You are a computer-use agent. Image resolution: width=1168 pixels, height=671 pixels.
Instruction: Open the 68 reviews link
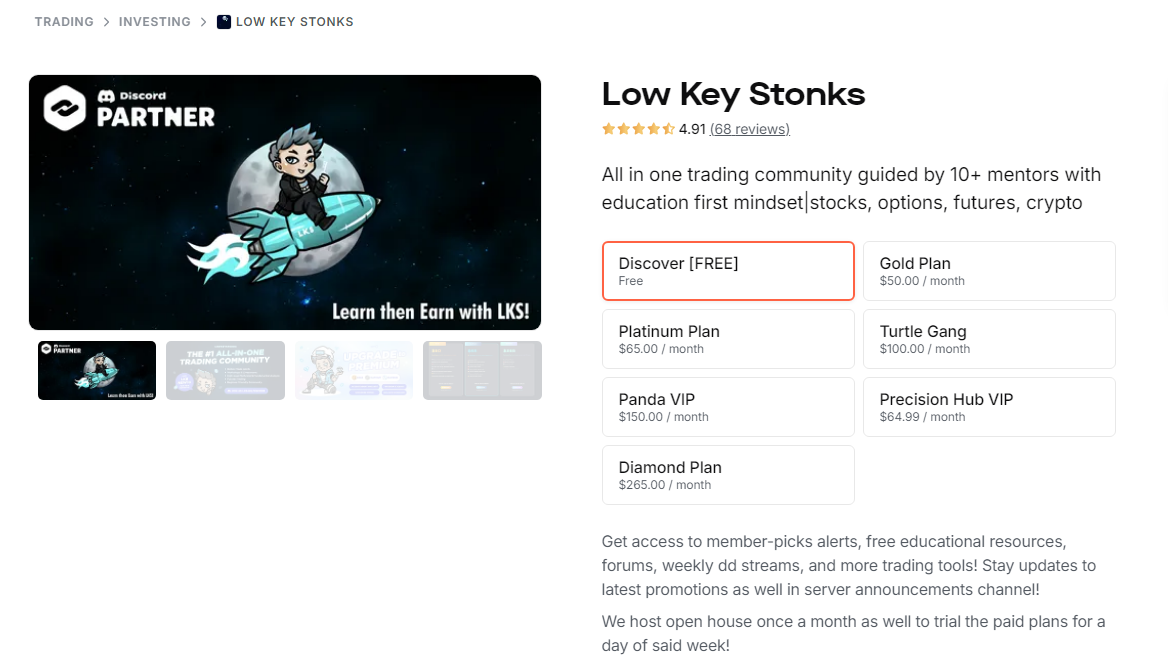point(749,128)
